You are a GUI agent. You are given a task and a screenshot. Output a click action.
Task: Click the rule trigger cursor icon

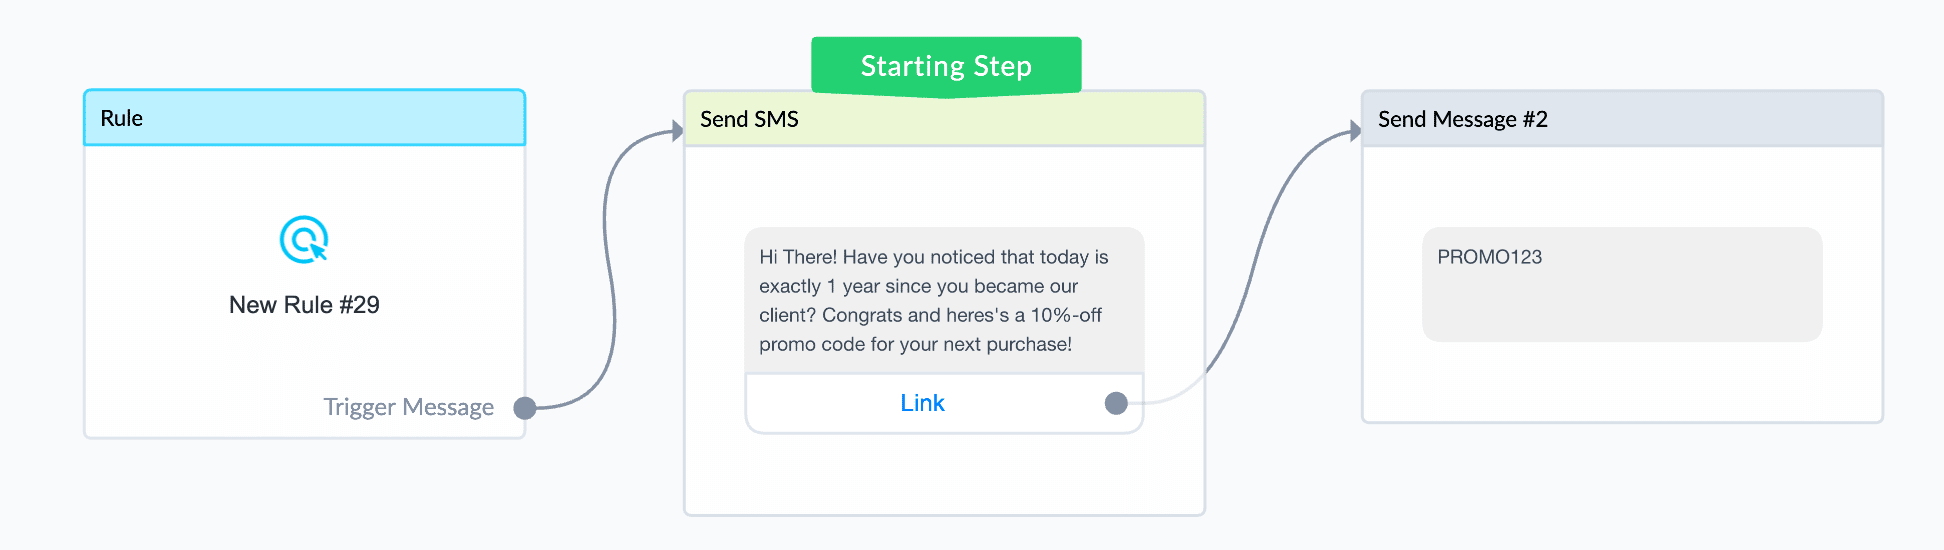tap(304, 240)
